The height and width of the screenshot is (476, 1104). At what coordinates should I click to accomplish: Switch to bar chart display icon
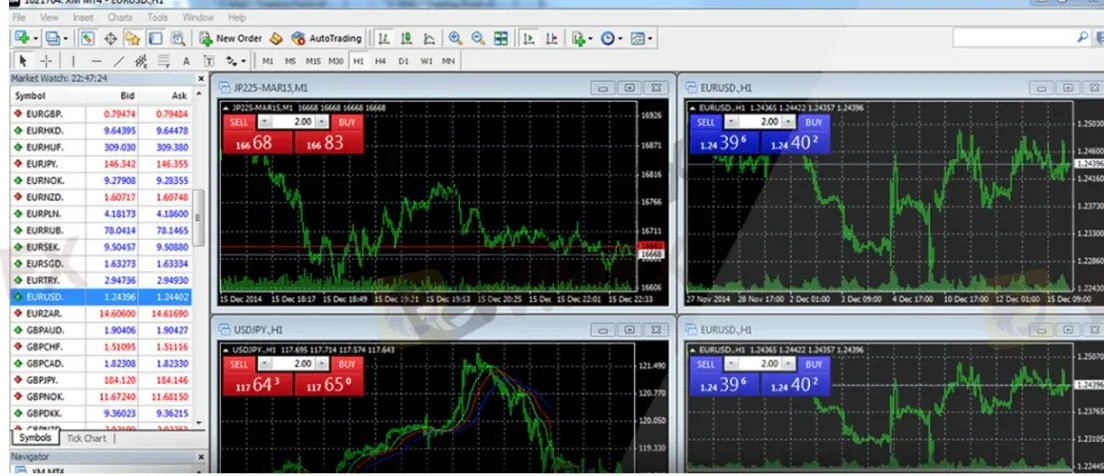(x=383, y=38)
